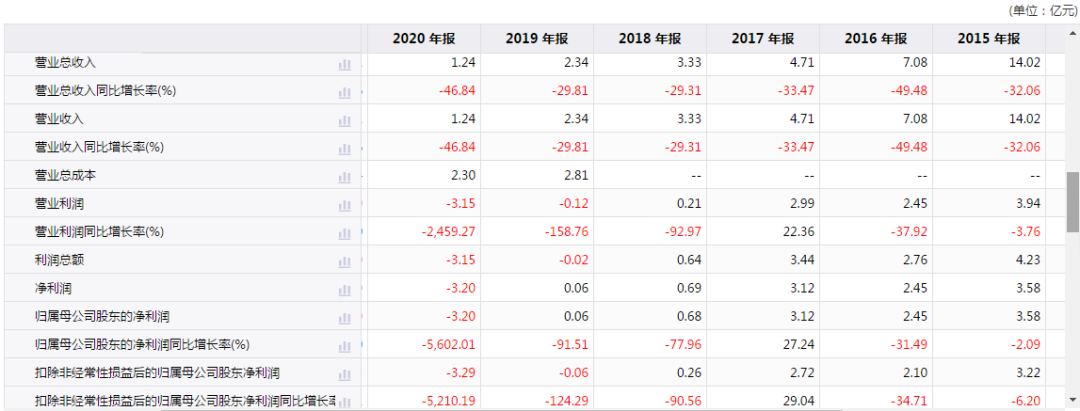1080x411 pixels.
Task: Open 利润总额 trend chart icon
Action: tap(345, 261)
